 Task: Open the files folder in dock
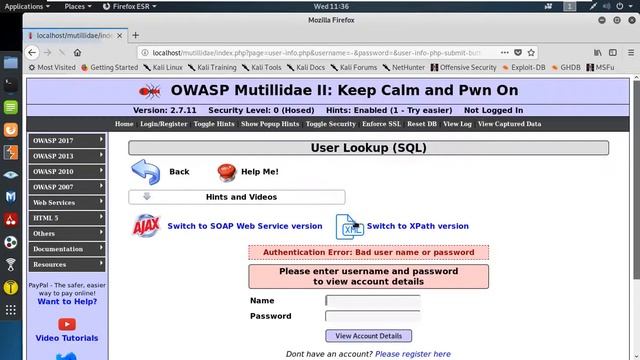point(11,62)
